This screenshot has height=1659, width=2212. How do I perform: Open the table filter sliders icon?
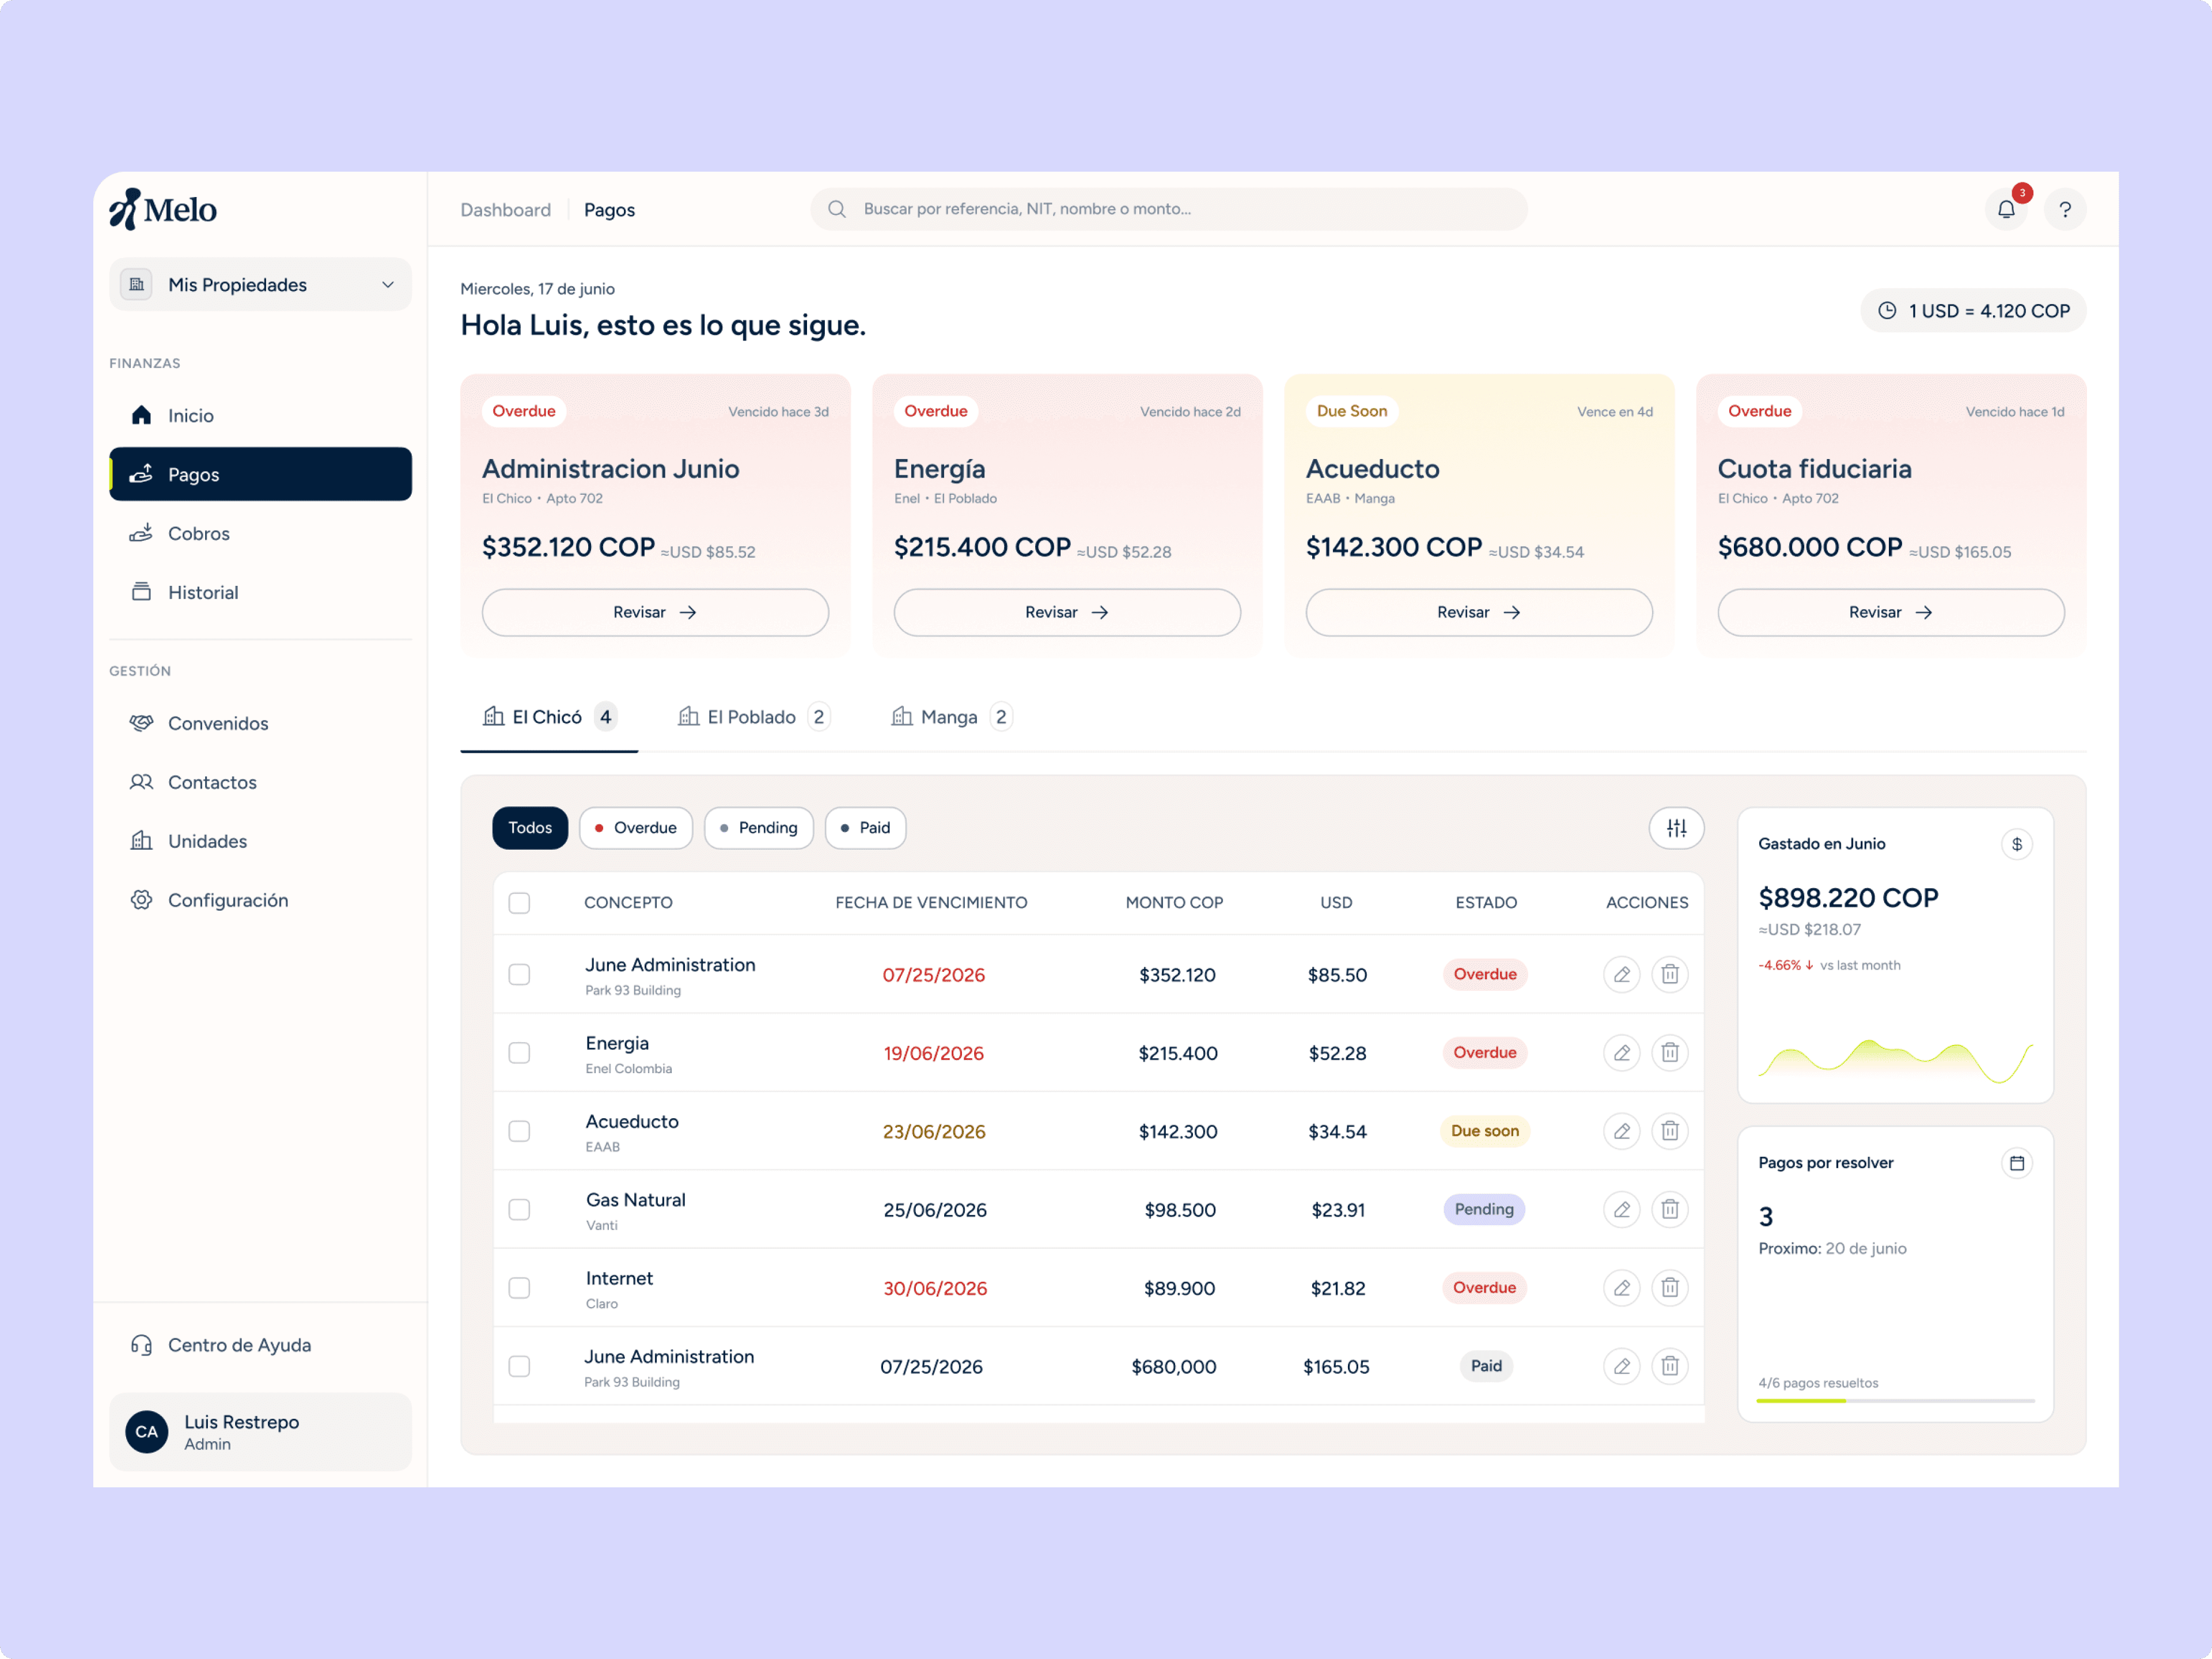click(1676, 828)
